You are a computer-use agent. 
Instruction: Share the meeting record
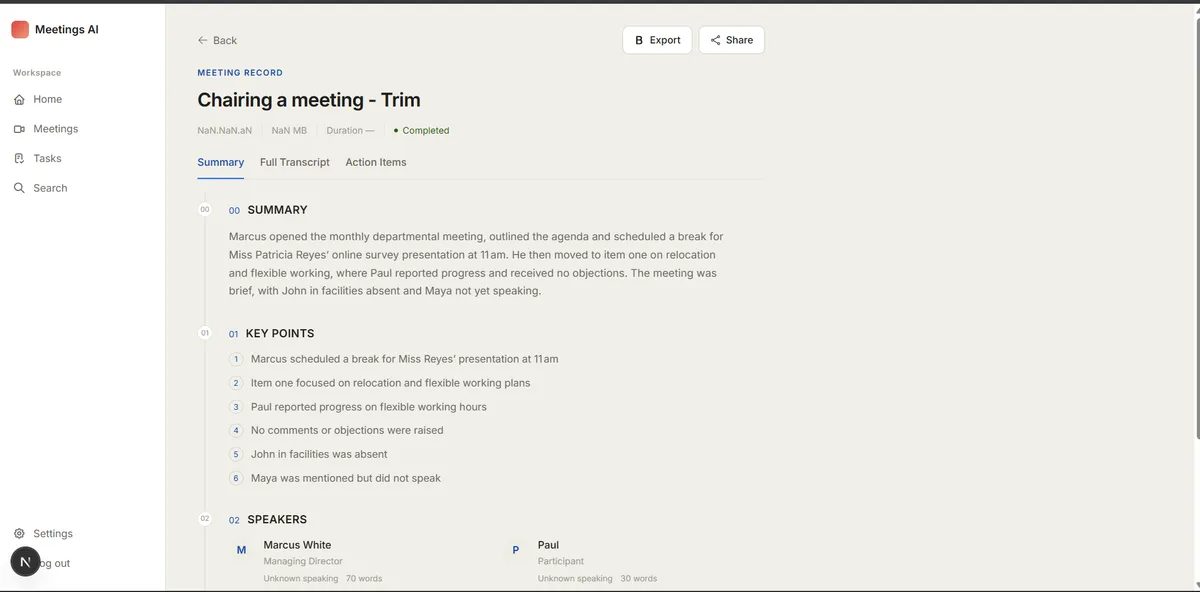[x=732, y=40]
